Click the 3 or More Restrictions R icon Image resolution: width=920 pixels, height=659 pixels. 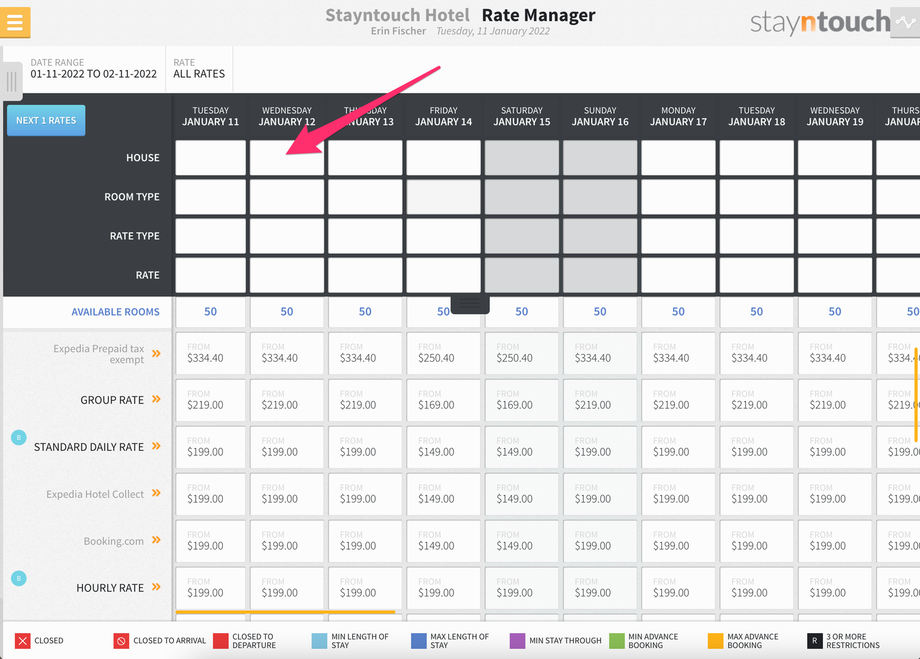(x=814, y=641)
